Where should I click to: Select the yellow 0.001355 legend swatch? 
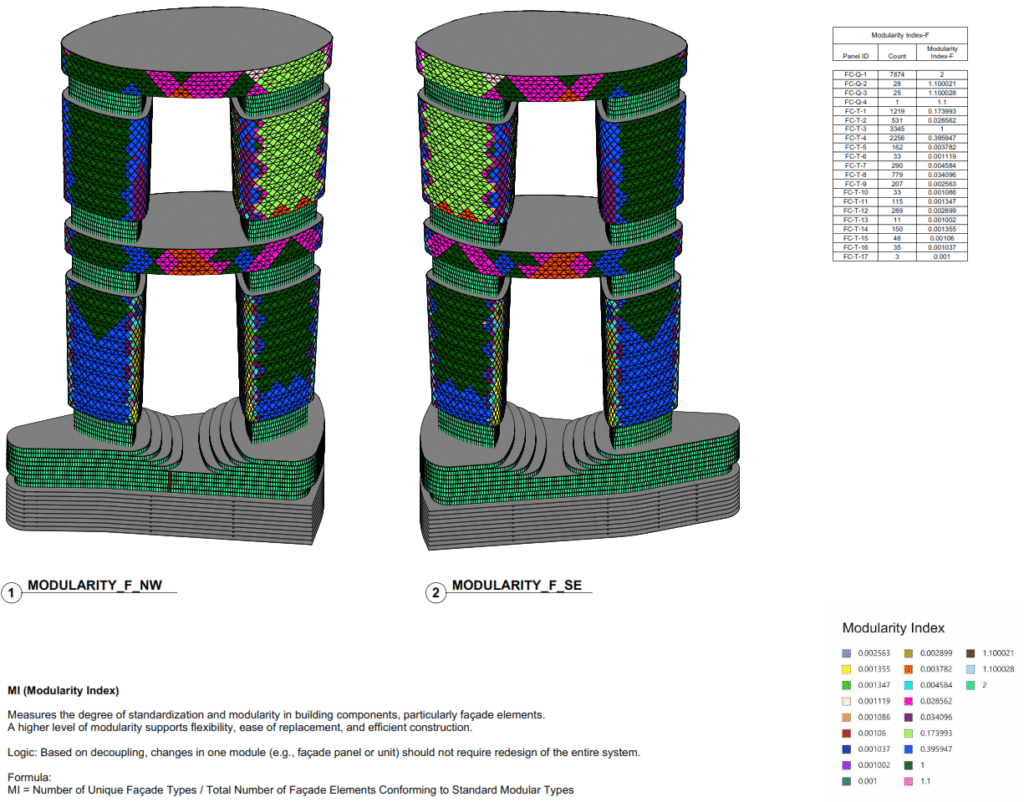846,669
